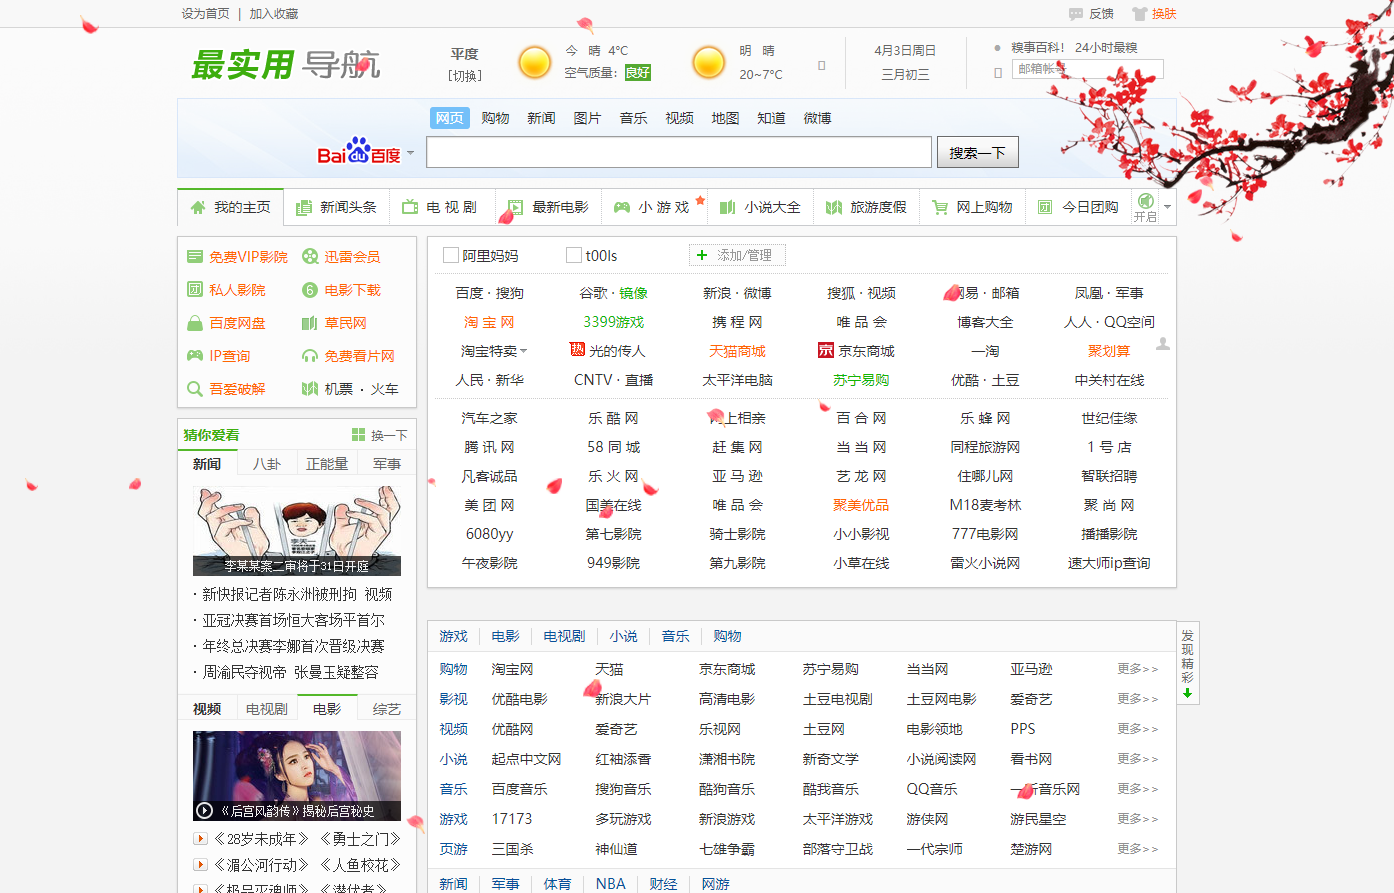The image size is (1394, 893).
Task: Tick the t00ls checkbox
Action: click(x=574, y=255)
